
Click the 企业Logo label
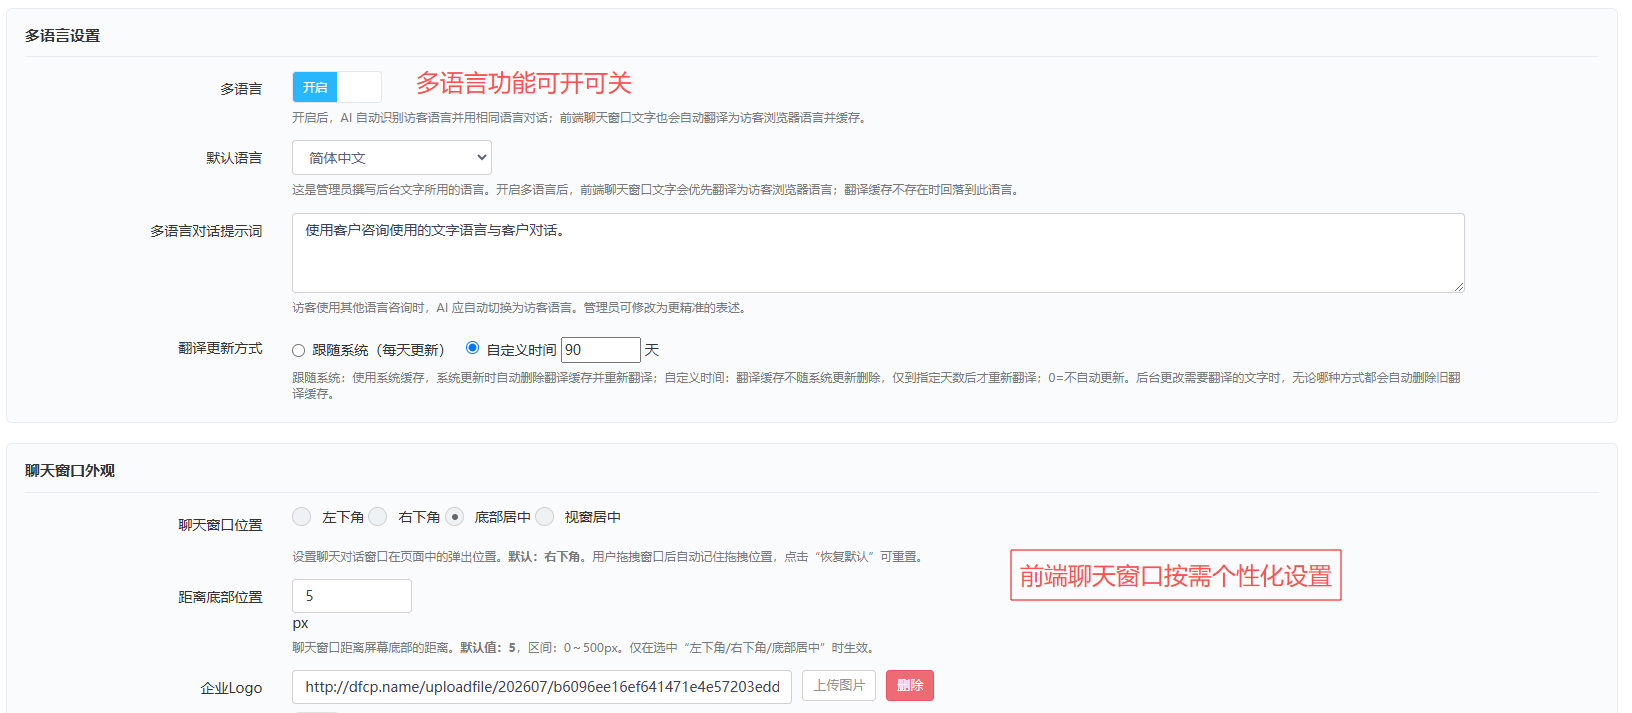point(231,688)
